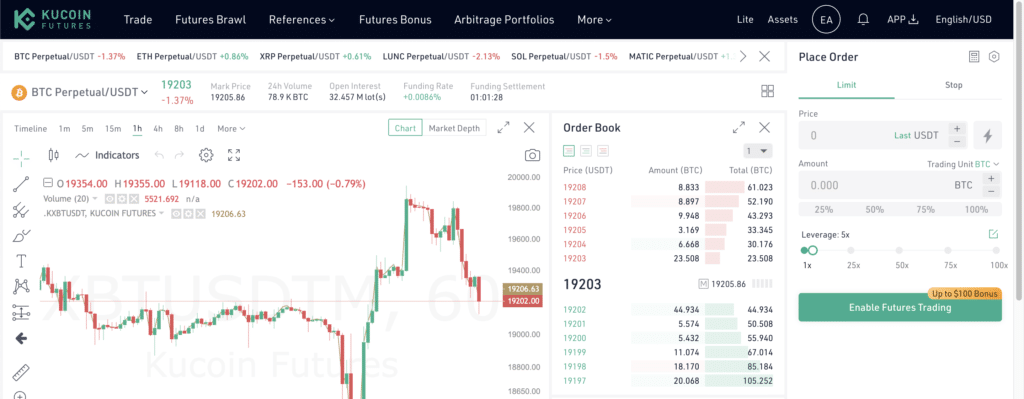The height and width of the screenshot is (399, 1024).
Task: Undo the last chart action
Action: click(x=158, y=155)
